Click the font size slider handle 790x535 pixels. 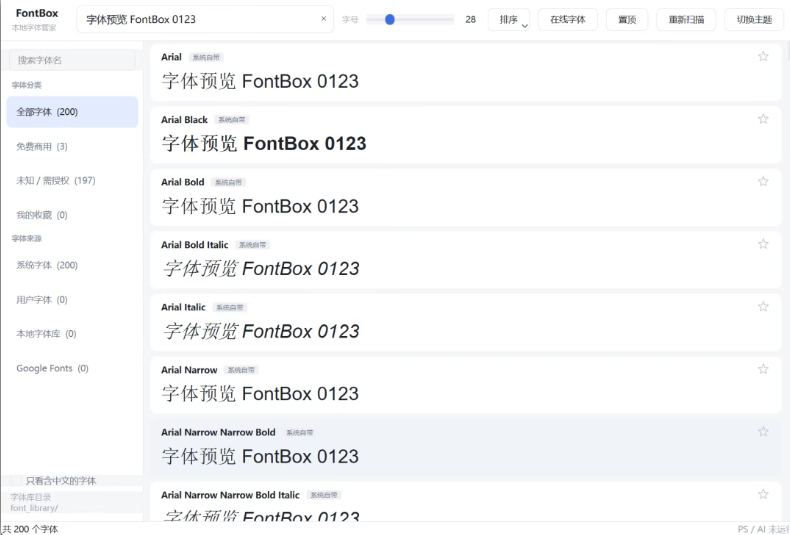pyautogui.click(x=389, y=20)
